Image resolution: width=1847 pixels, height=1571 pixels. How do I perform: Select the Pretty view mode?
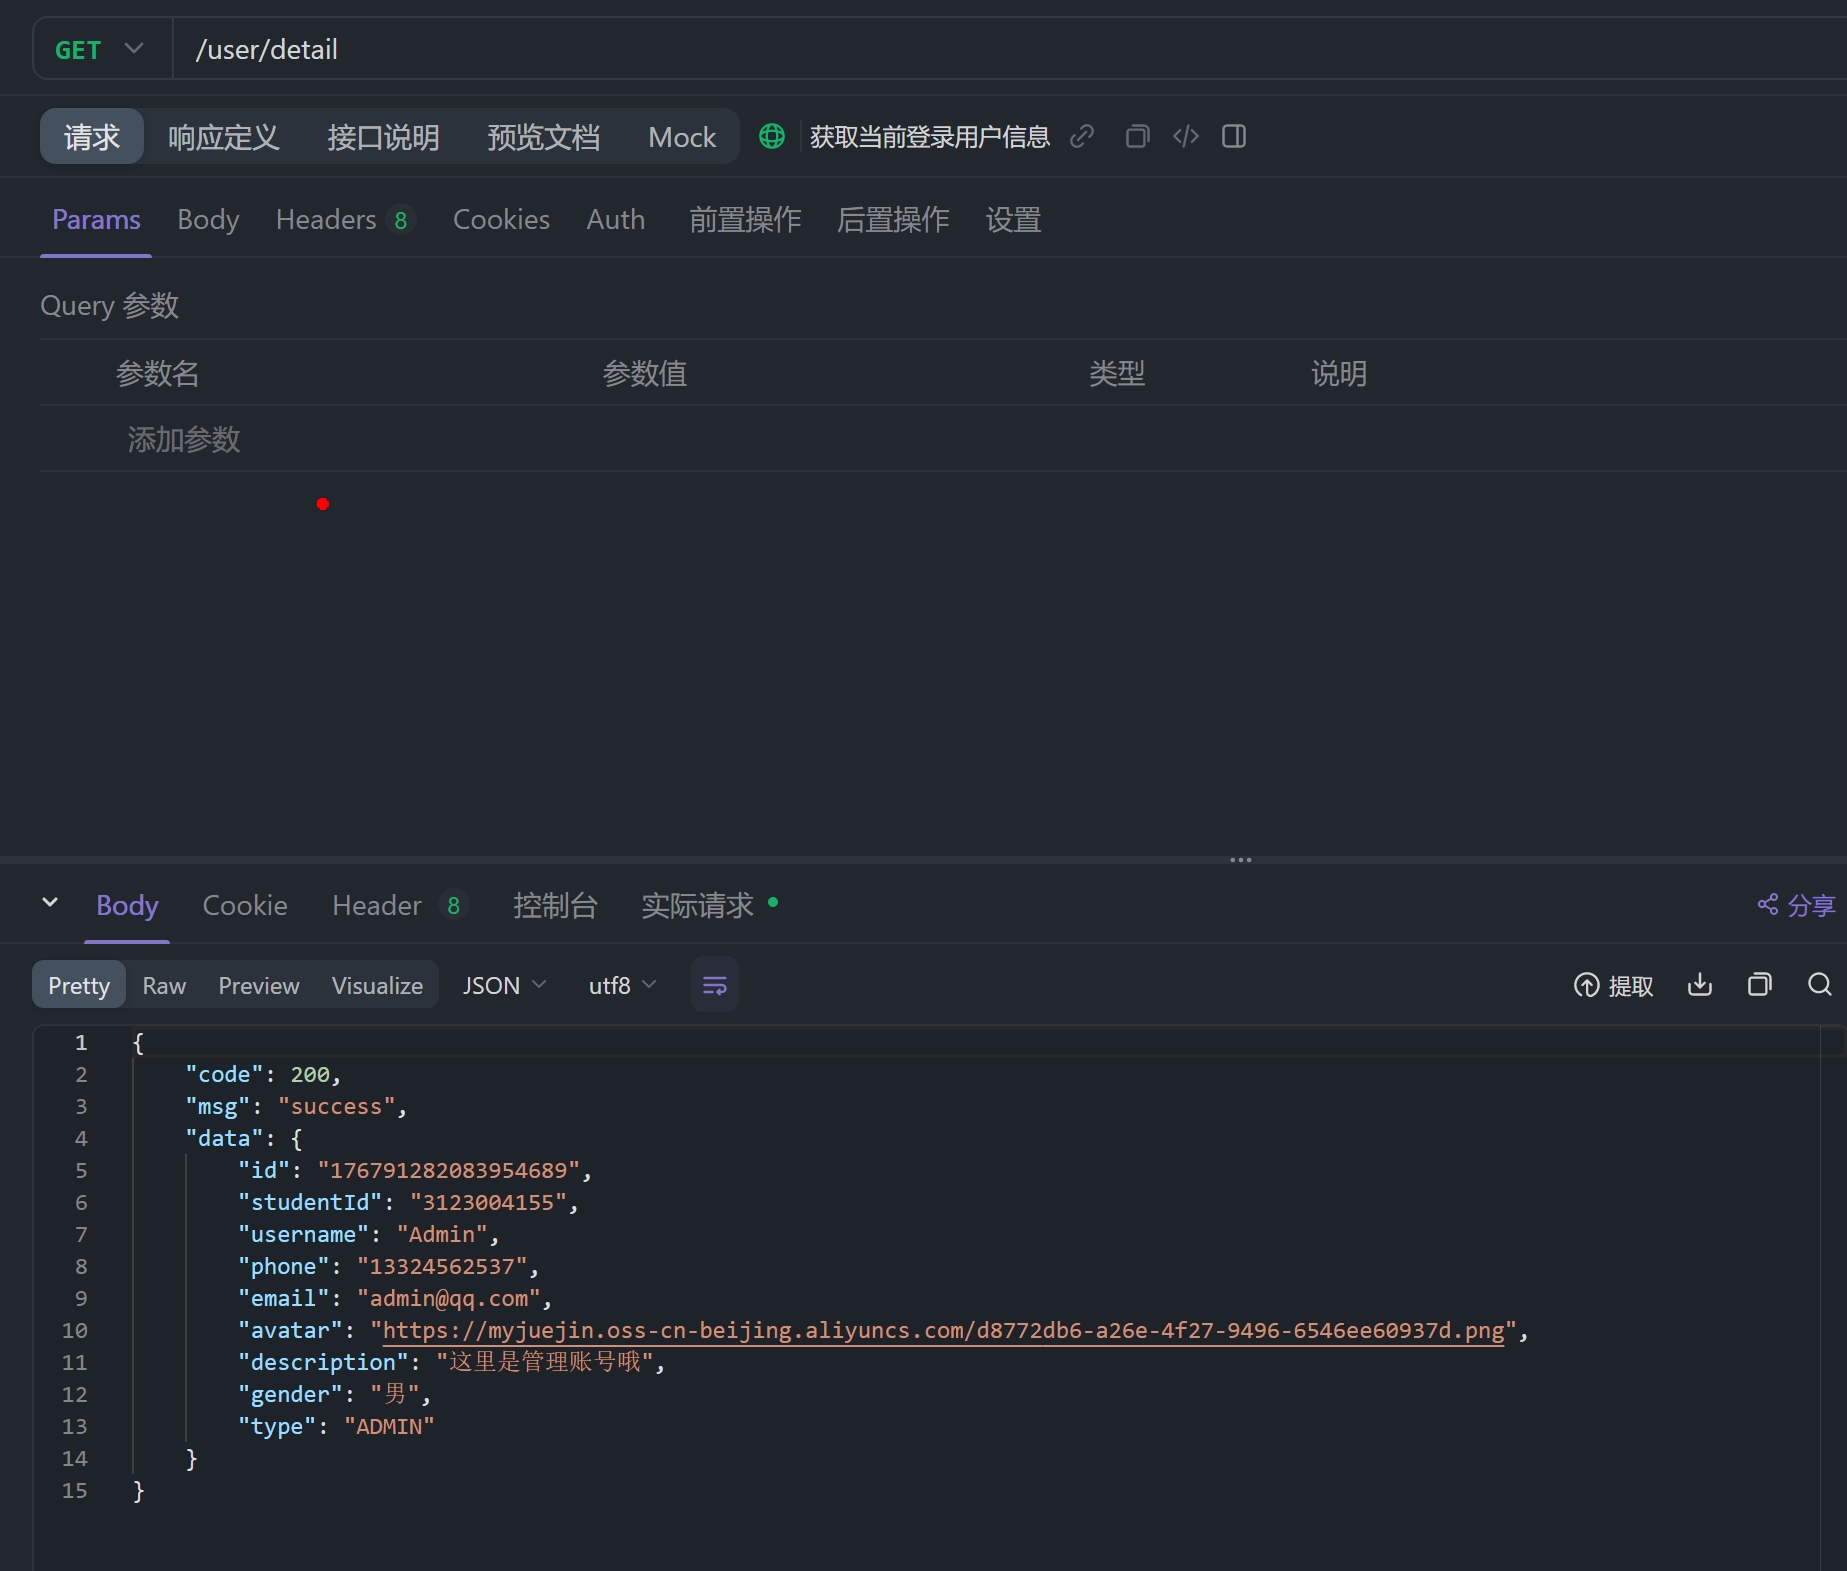coord(79,985)
